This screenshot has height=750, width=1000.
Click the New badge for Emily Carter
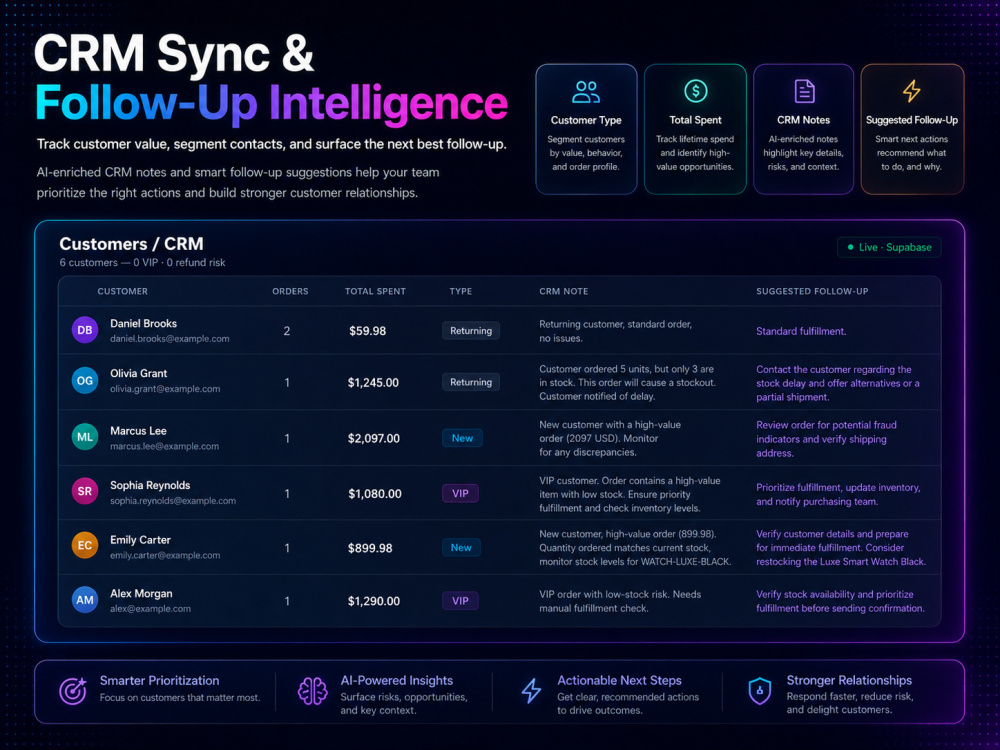[461, 548]
